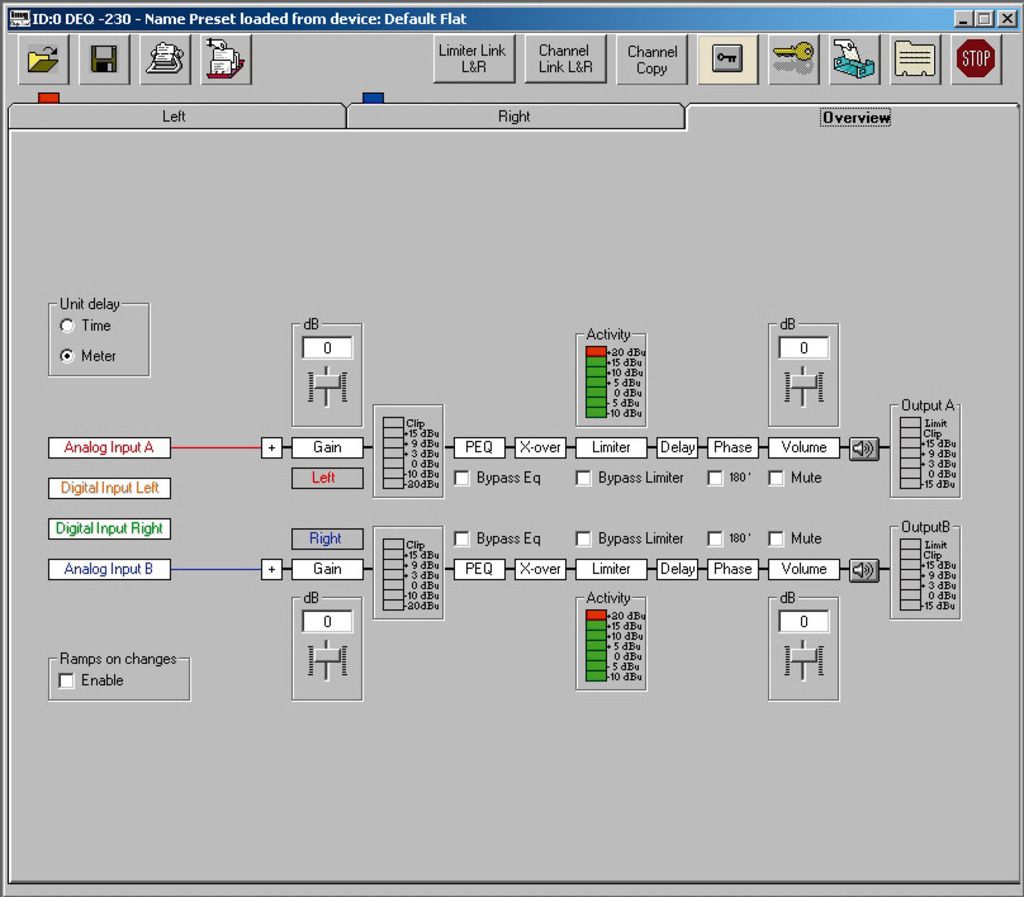Image resolution: width=1024 pixels, height=897 pixels.
Task: Select the Time unit delay option
Action: pyautogui.click(x=68, y=326)
